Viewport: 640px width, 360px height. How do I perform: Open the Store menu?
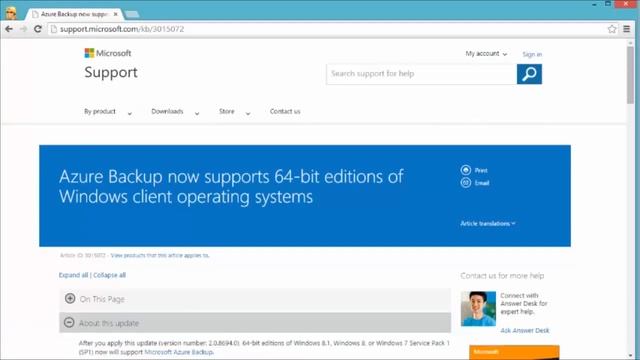(227, 111)
